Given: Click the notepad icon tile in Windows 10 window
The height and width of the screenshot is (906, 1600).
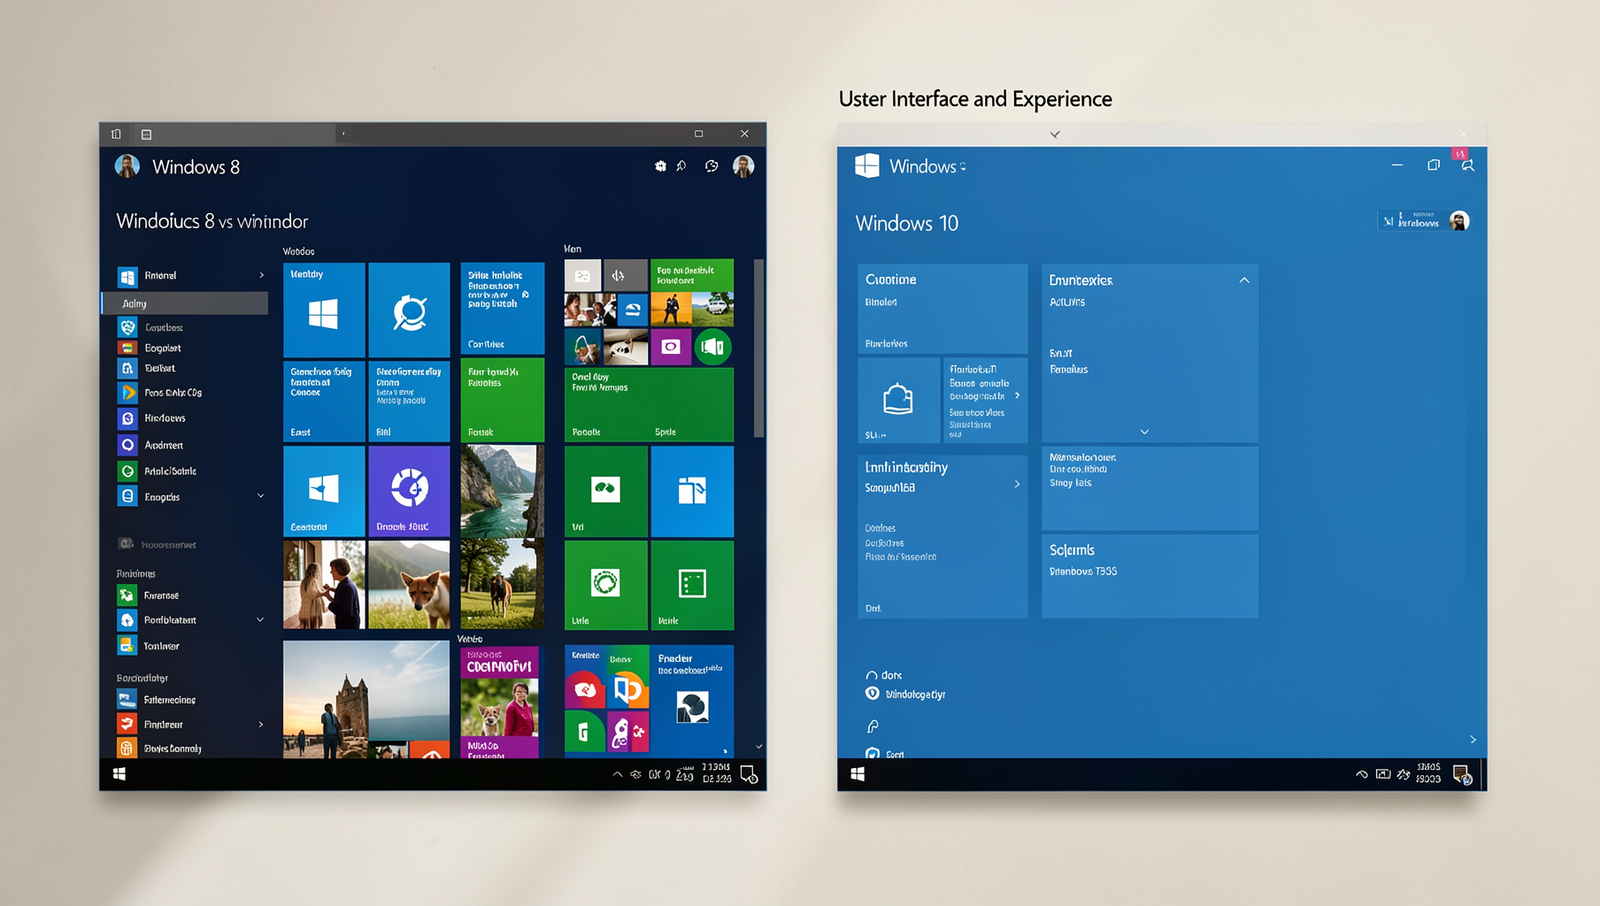Looking at the screenshot, I should [x=898, y=399].
